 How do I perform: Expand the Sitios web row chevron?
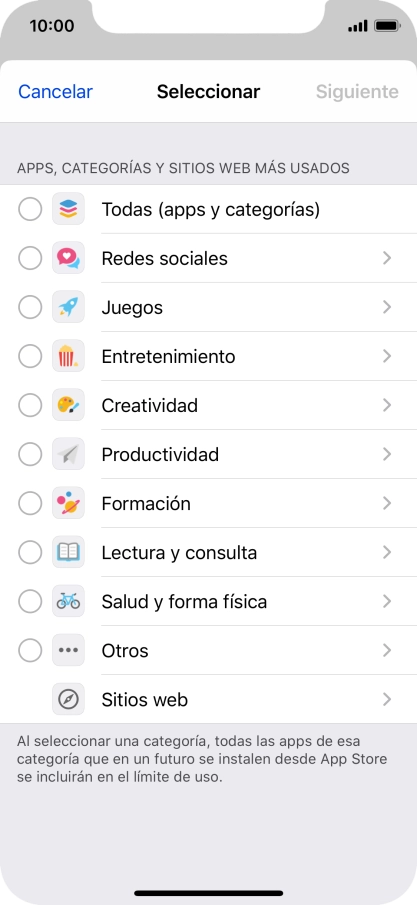coord(387,700)
